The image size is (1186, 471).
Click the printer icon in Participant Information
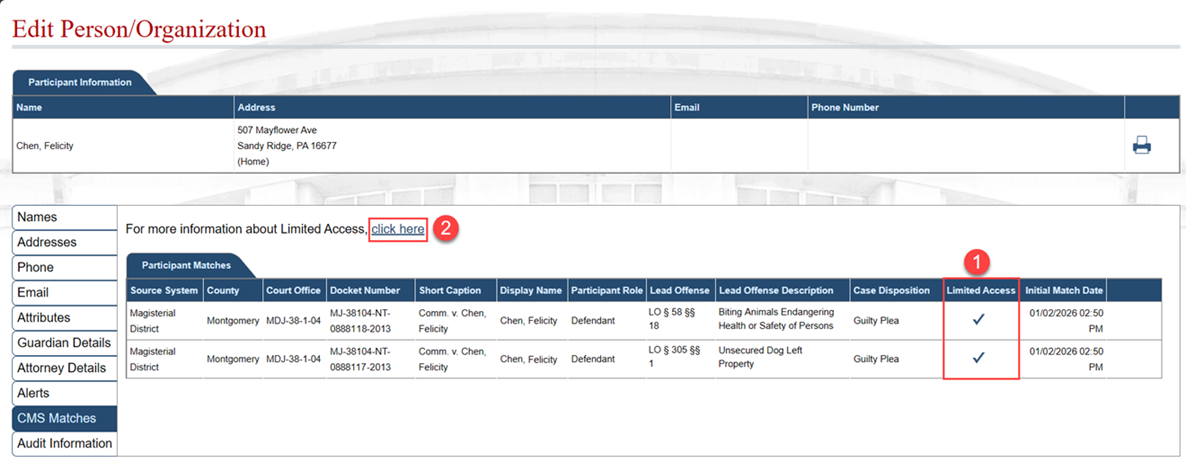(1141, 146)
